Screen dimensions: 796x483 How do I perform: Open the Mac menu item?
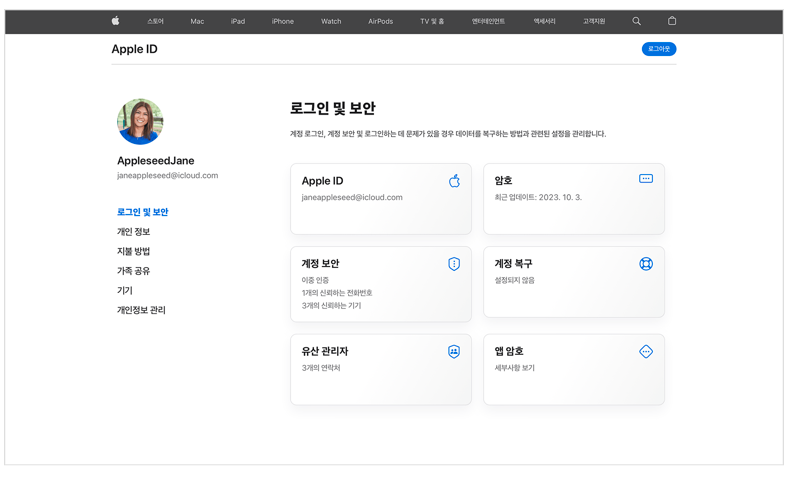(199, 21)
